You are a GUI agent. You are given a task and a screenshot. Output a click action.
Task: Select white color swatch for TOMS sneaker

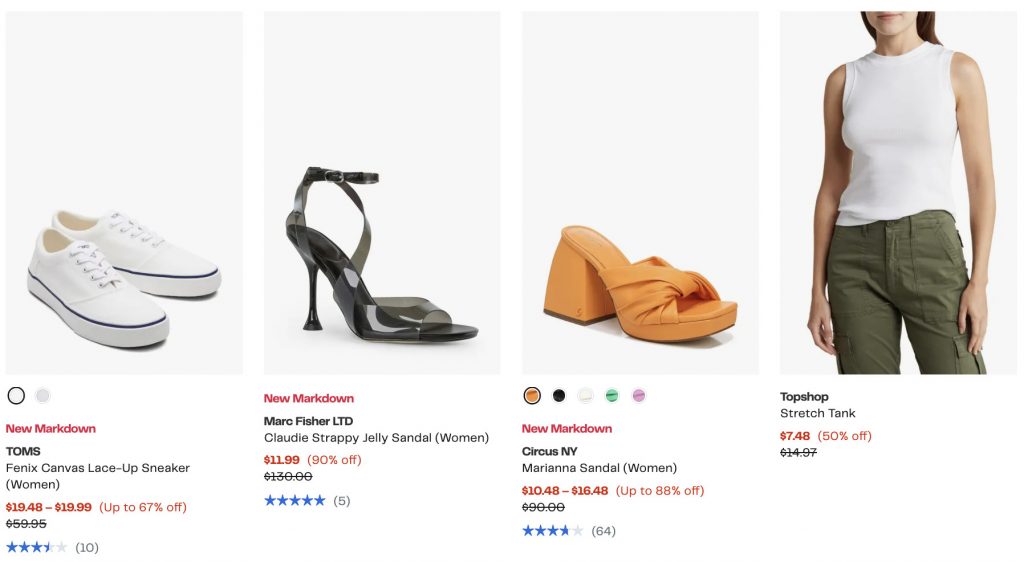coord(16,395)
